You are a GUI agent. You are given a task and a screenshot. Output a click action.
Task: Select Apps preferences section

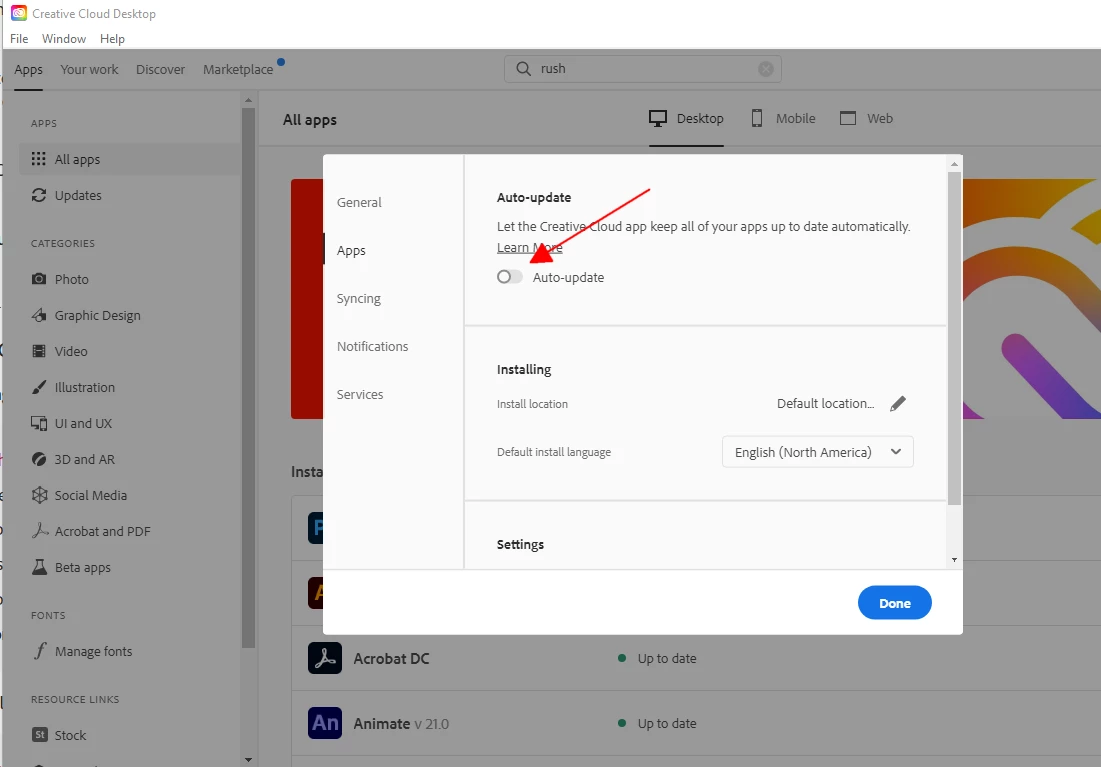[351, 250]
